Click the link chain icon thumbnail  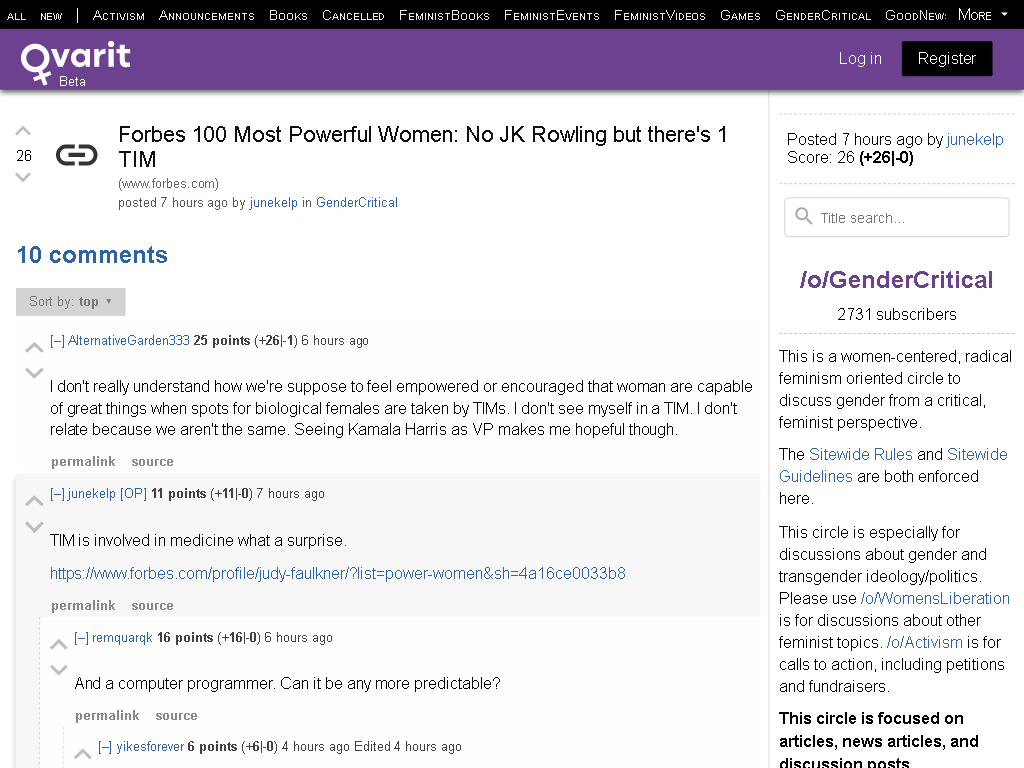pos(76,155)
